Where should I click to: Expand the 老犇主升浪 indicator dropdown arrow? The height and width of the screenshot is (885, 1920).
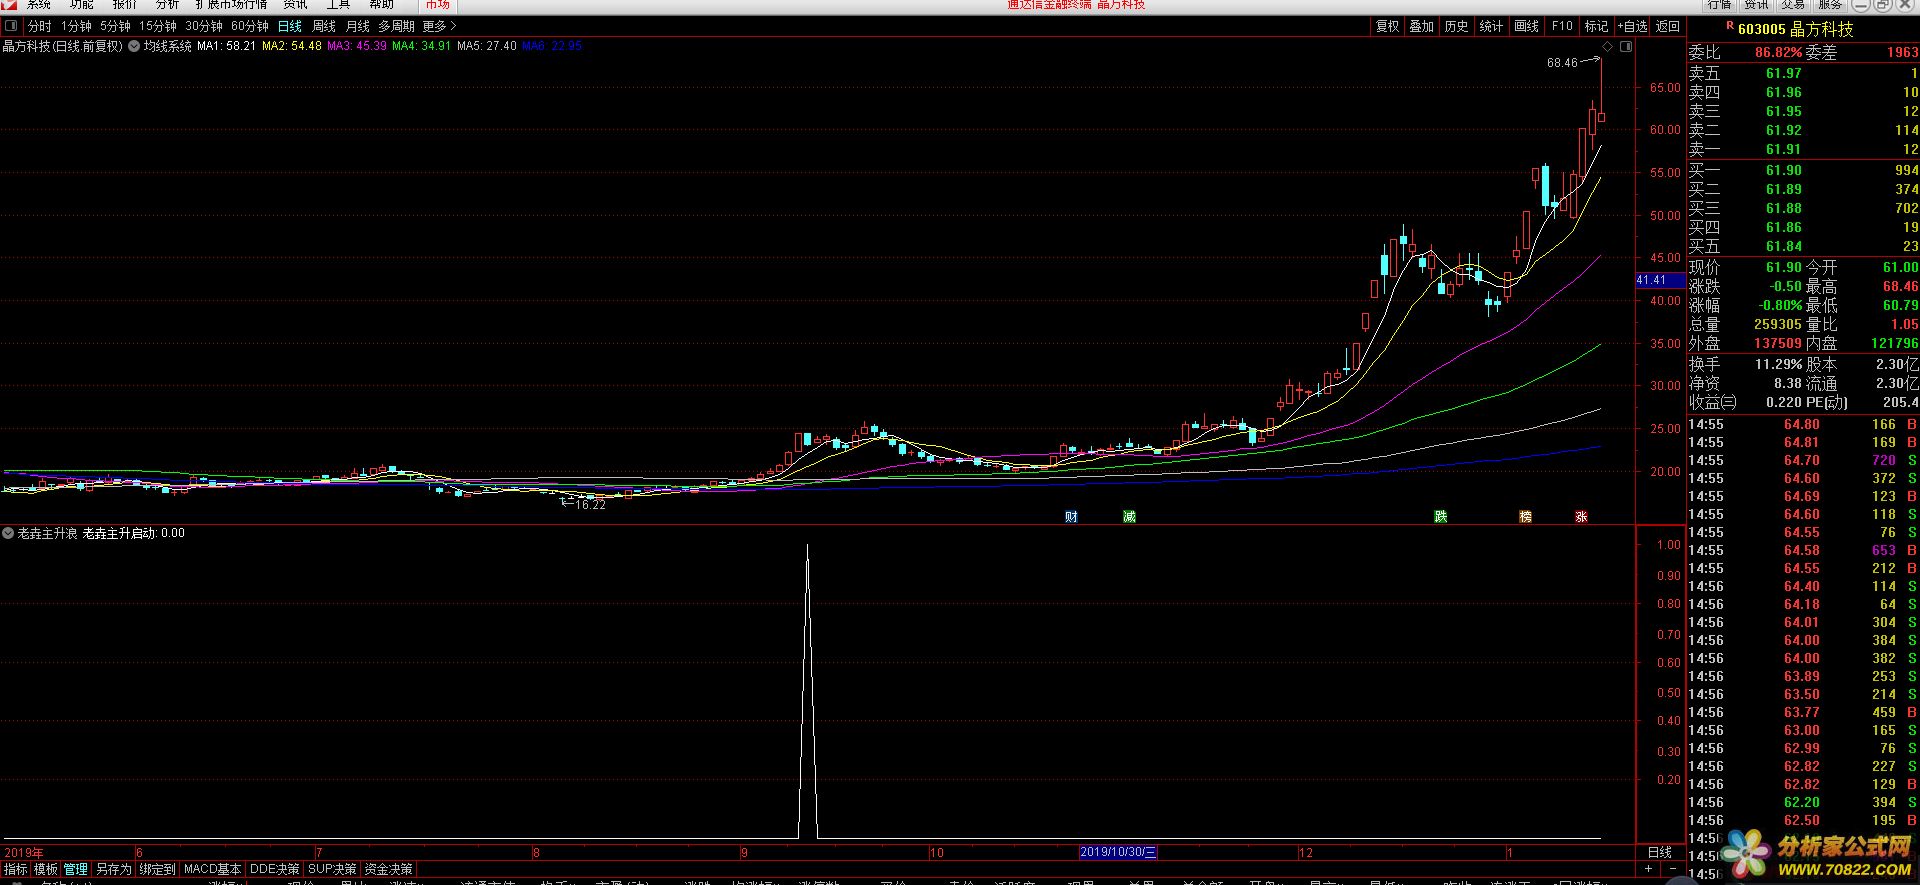coord(9,533)
